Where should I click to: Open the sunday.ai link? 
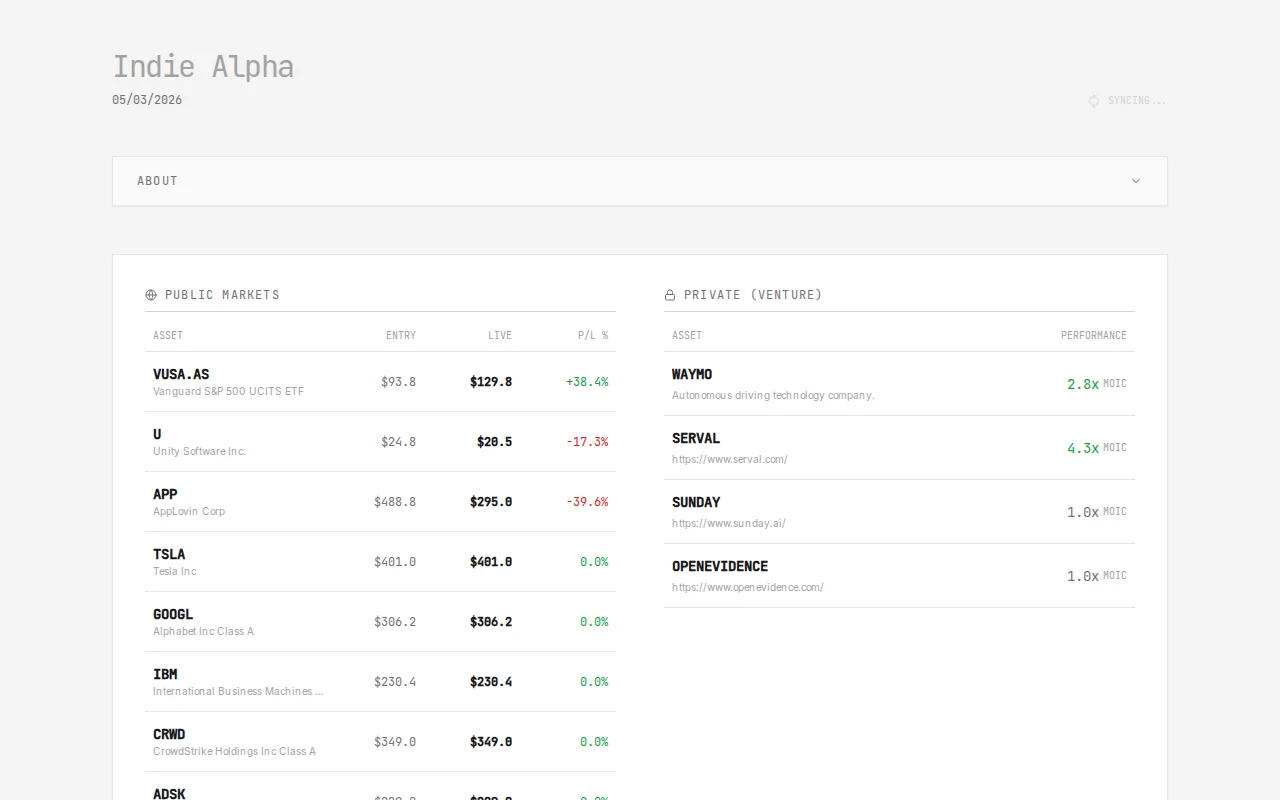tap(729, 523)
